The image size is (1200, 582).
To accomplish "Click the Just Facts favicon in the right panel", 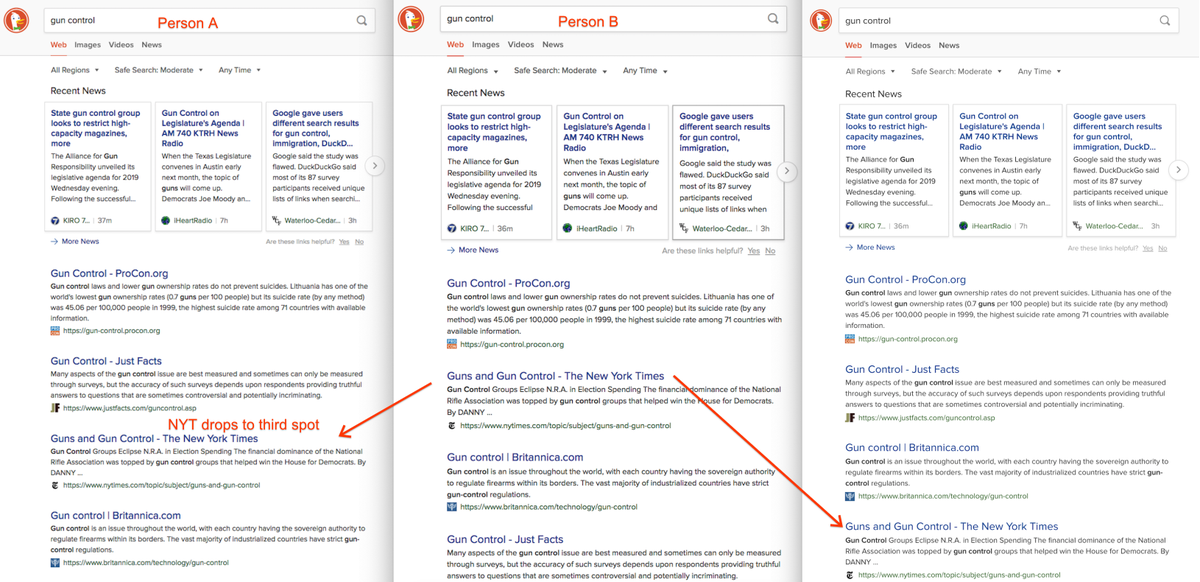I will point(850,418).
